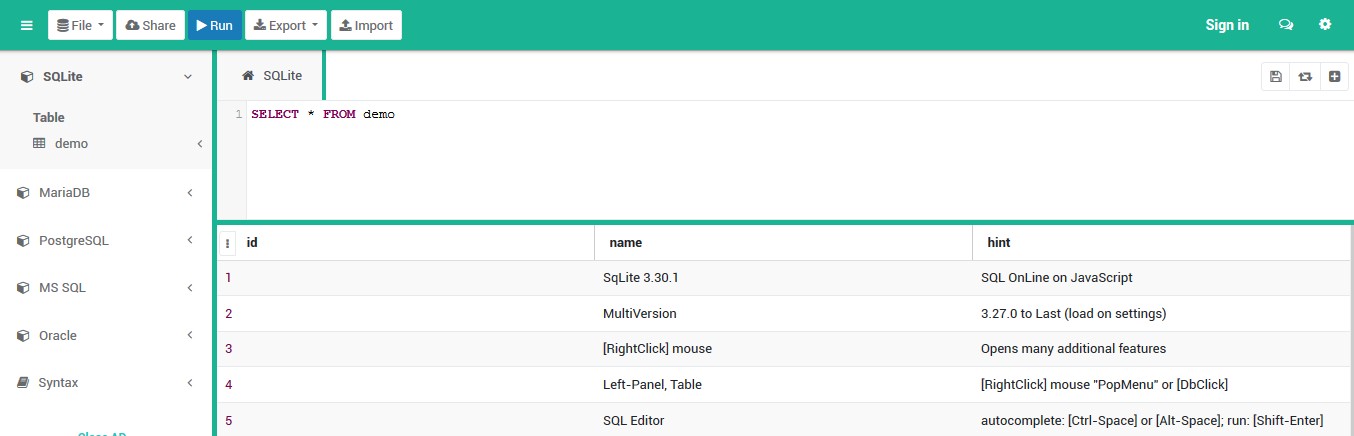Screen dimensions: 1354x436
Task: Click row id 4 cell
Action: pyautogui.click(x=406, y=384)
